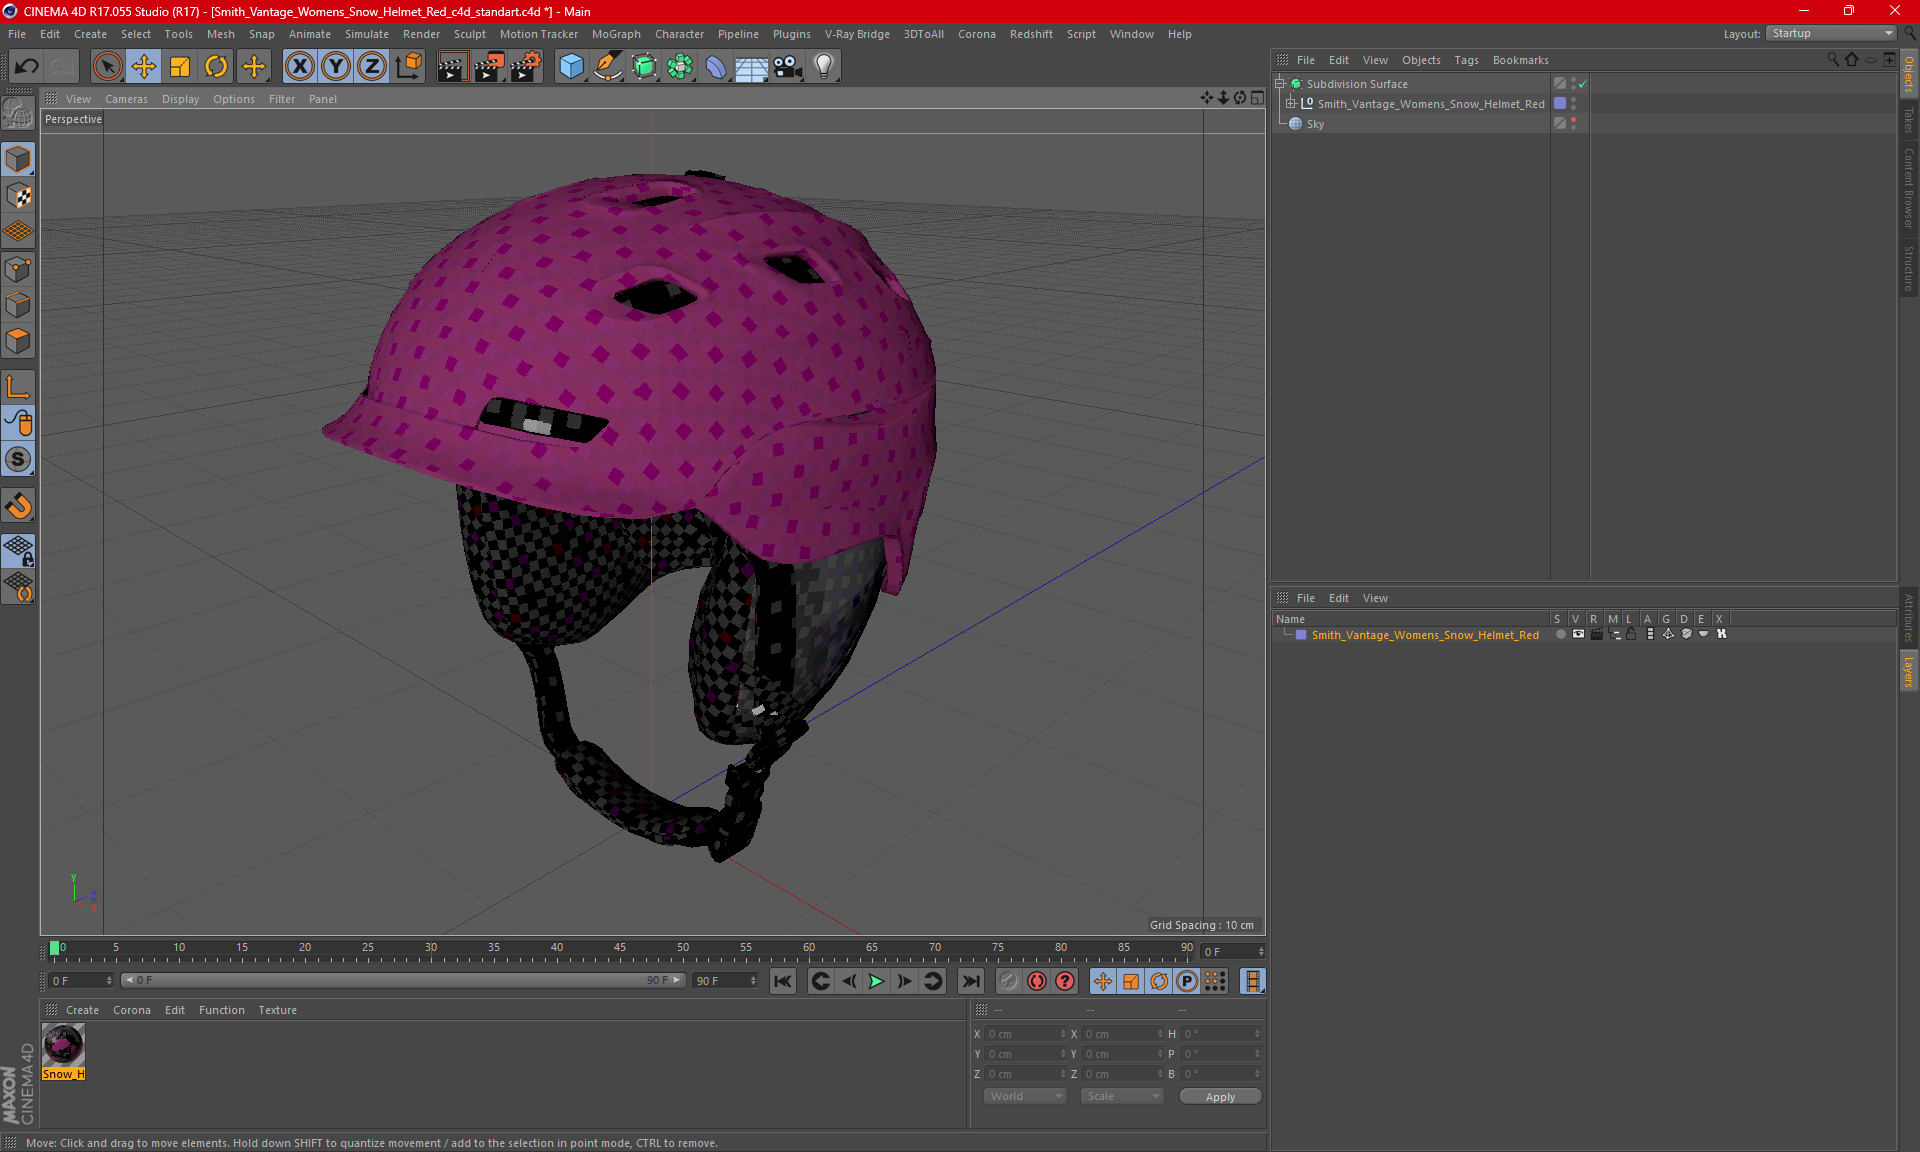Click the X position input field
The image size is (1920, 1152).
1026,1034
